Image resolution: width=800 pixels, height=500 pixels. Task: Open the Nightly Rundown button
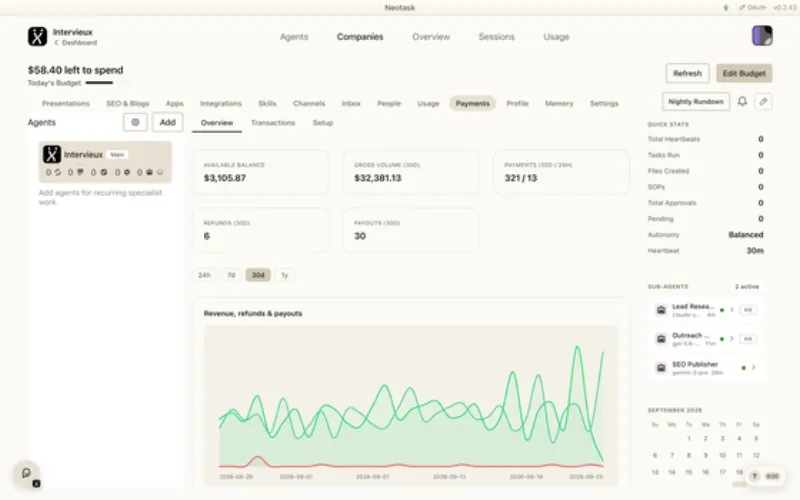point(696,102)
